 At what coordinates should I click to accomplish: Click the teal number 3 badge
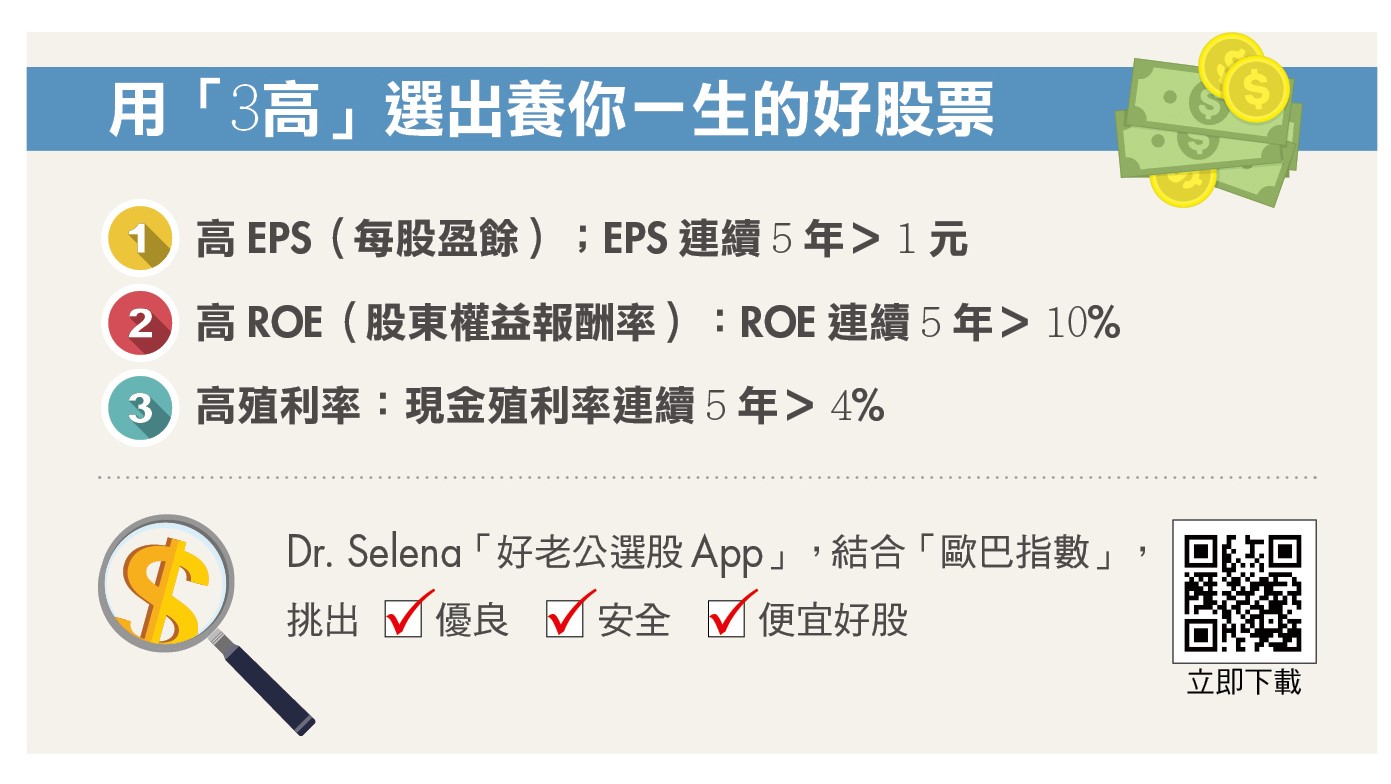click(x=140, y=408)
